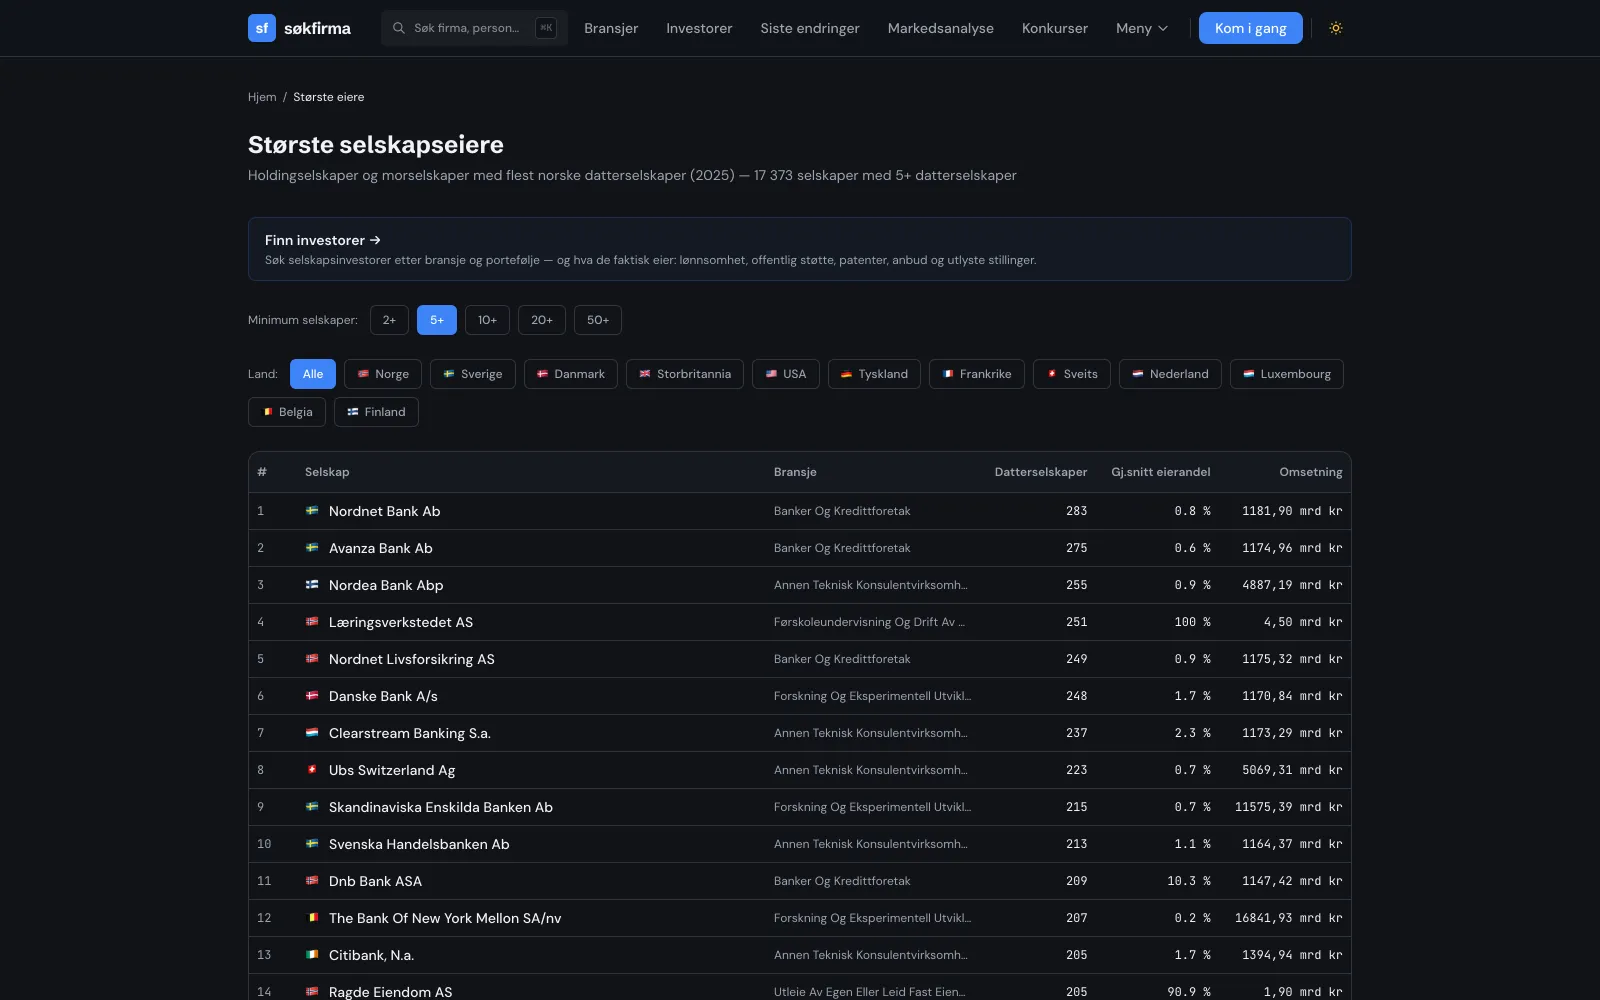This screenshot has width=1600, height=1000.
Task: Go to Hjem in the breadcrumb
Action: tap(262, 97)
